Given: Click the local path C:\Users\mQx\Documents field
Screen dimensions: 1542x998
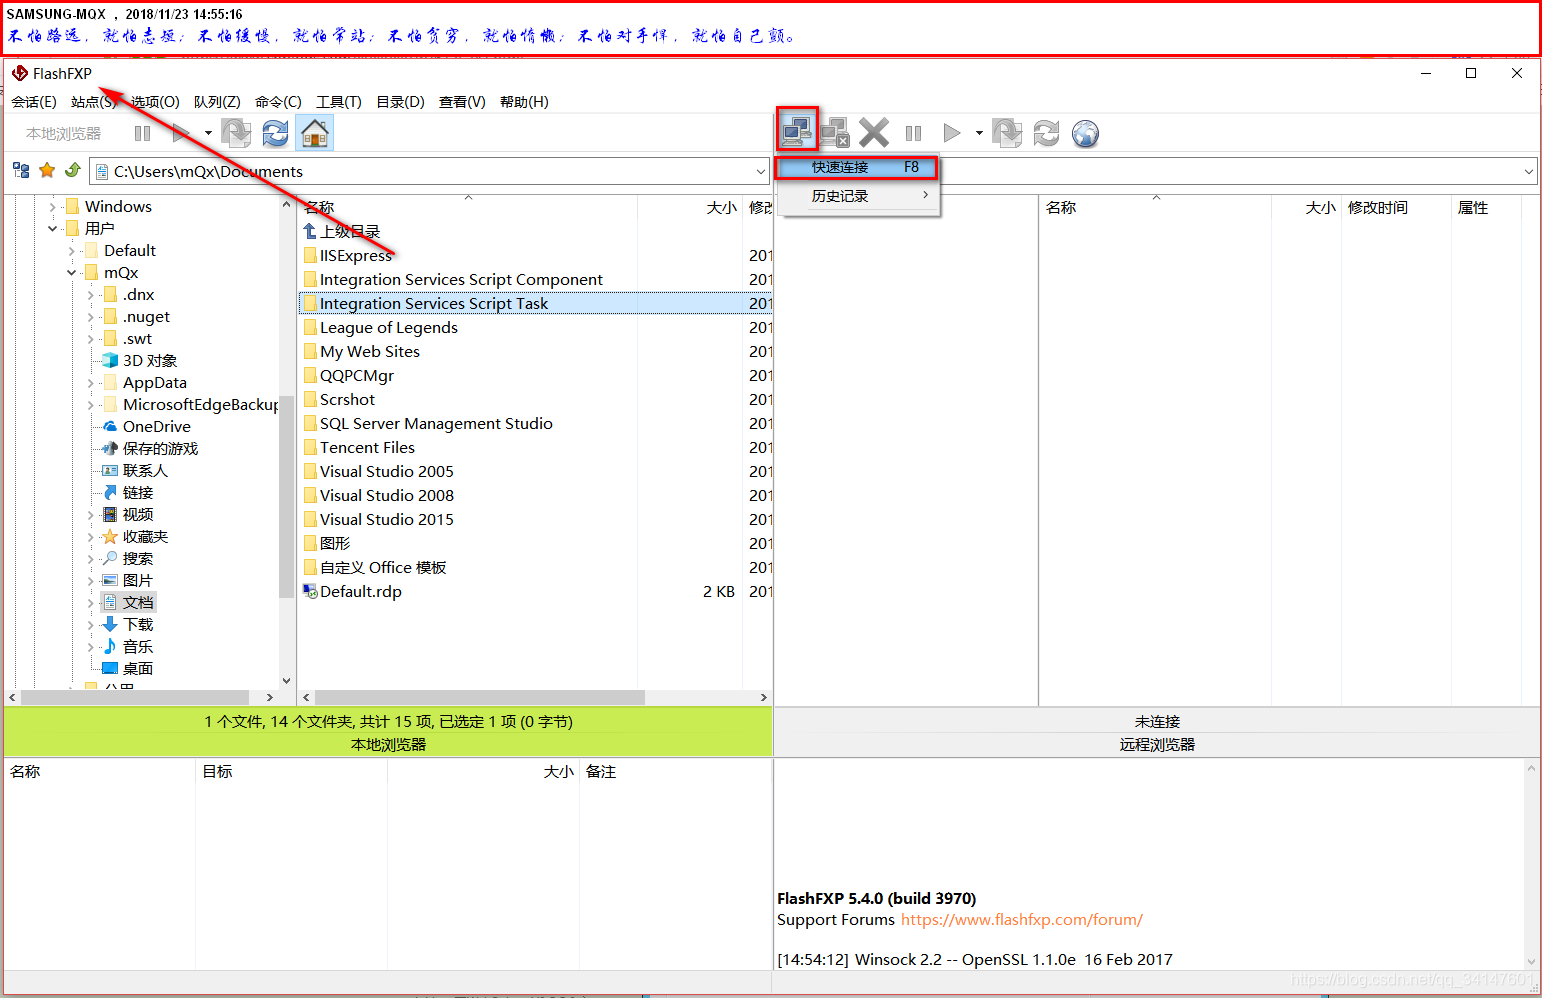Looking at the screenshot, I should click(430, 171).
